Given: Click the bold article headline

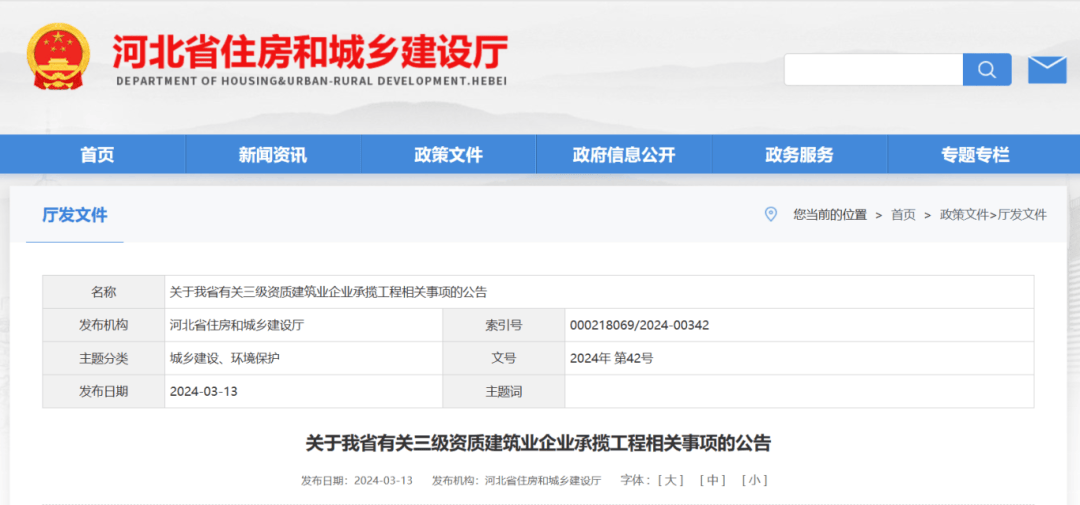Looking at the screenshot, I should tap(538, 443).
